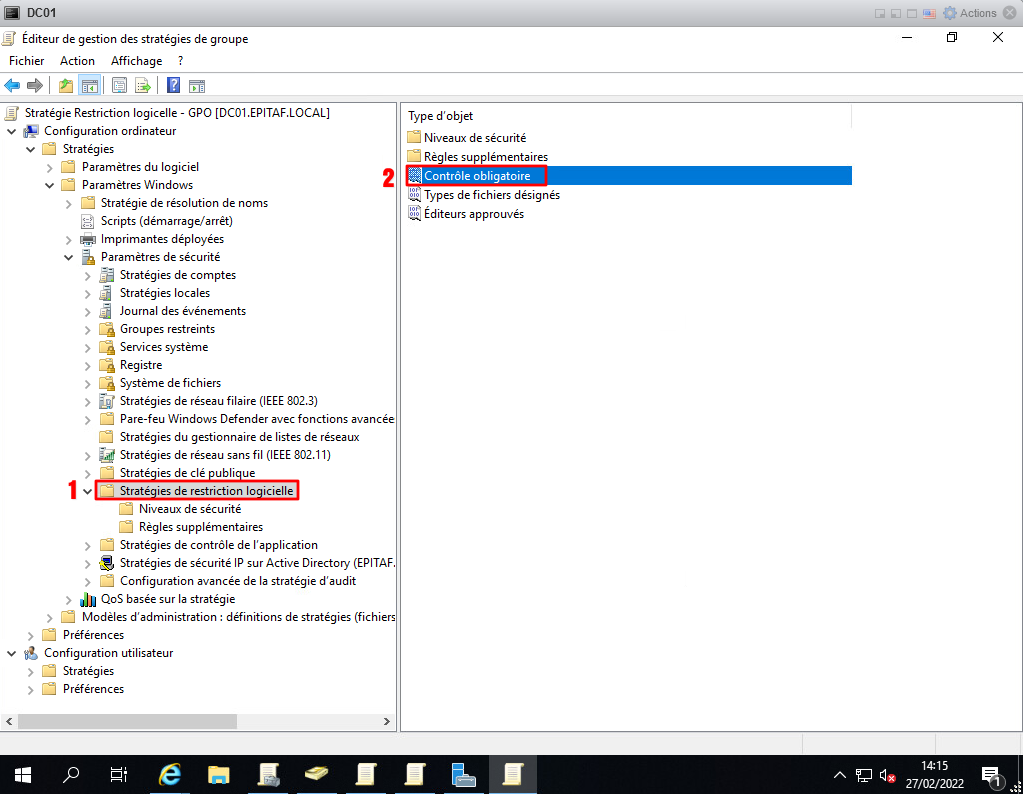Collapse the Stratégies de restriction logicielle node
This screenshot has width=1023, height=794.
pos(88,491)
